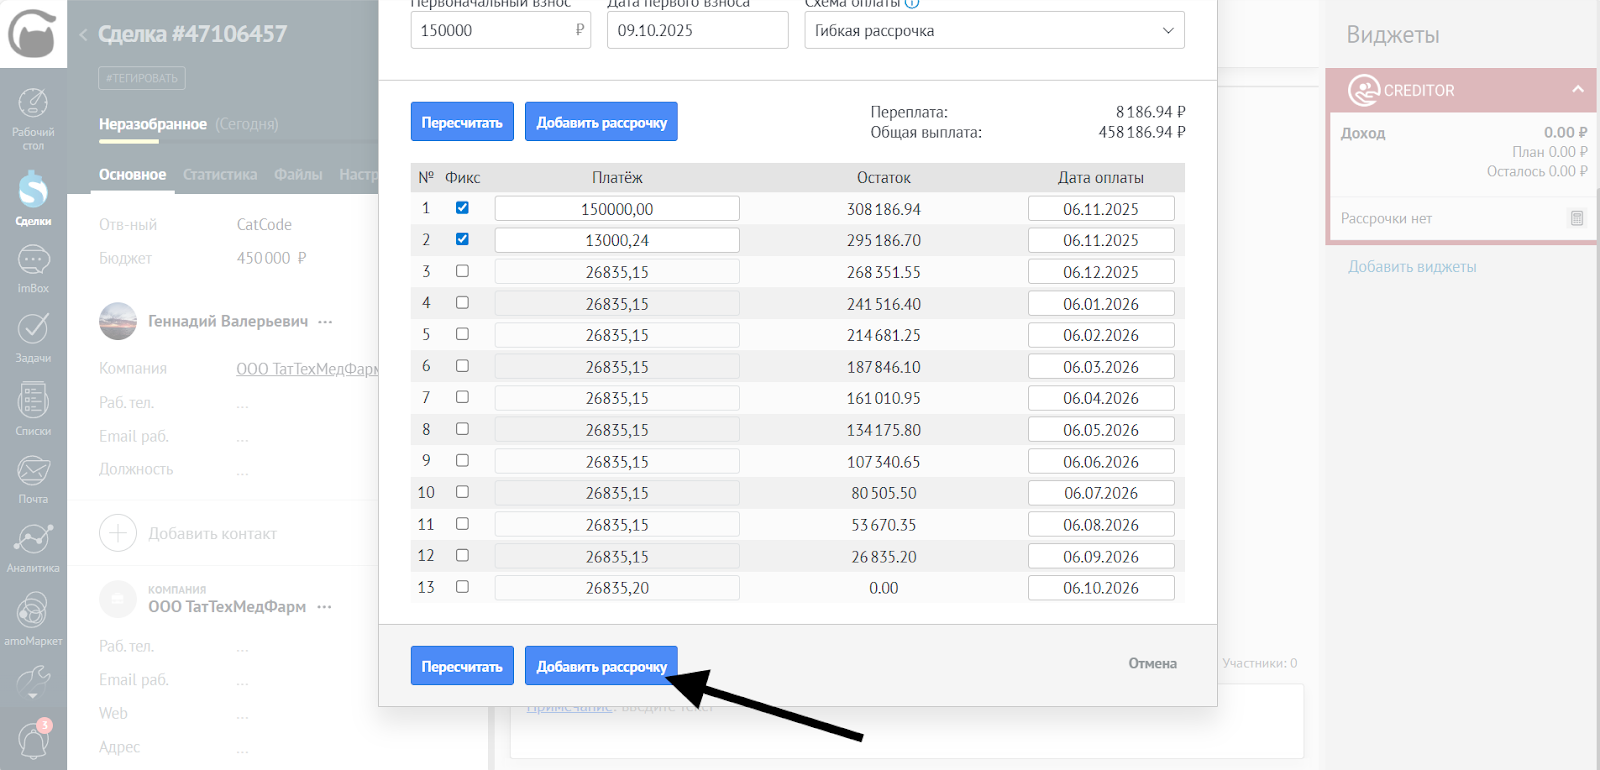Open Задачи tasks icon

click(x=33, y=336)
